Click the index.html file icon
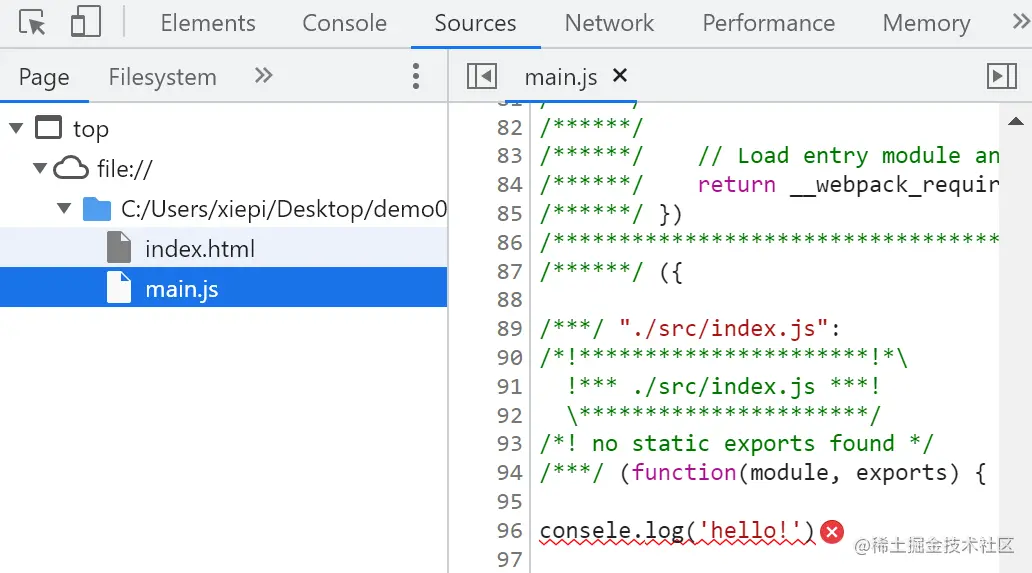Image resolution: width=1032 pixels, height=573 pixels. [119, 248]
